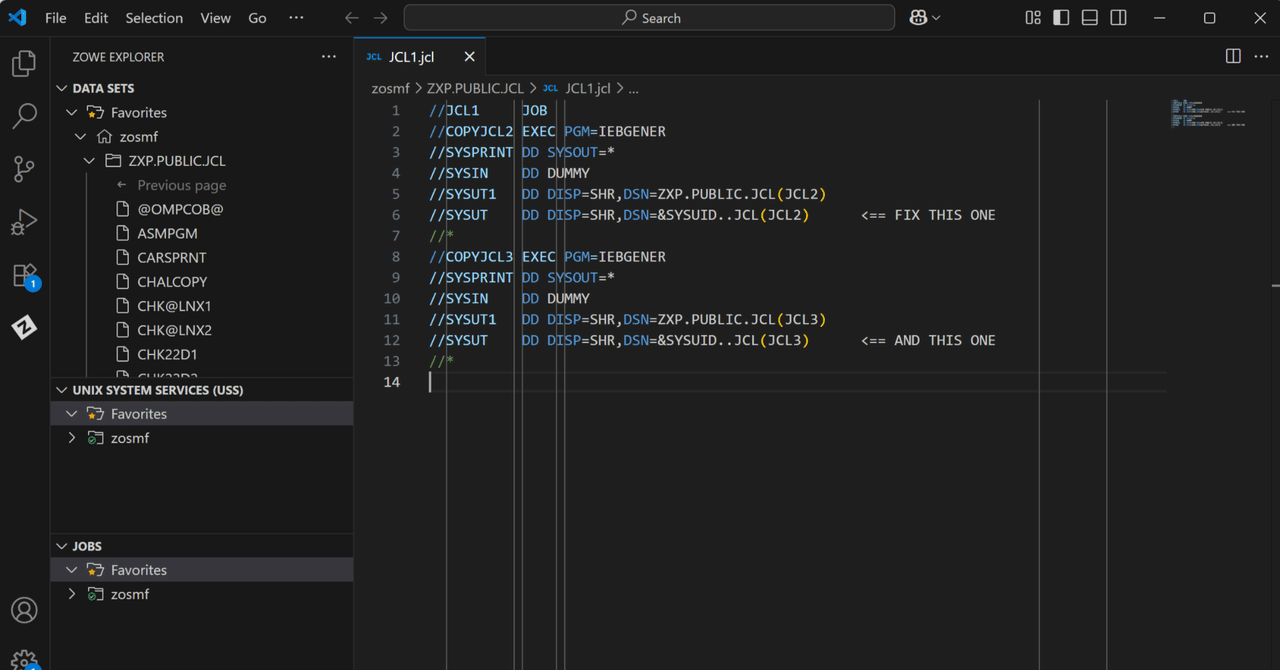
Task: Select the JCL1.jcl editor tab
Action: 411,57
